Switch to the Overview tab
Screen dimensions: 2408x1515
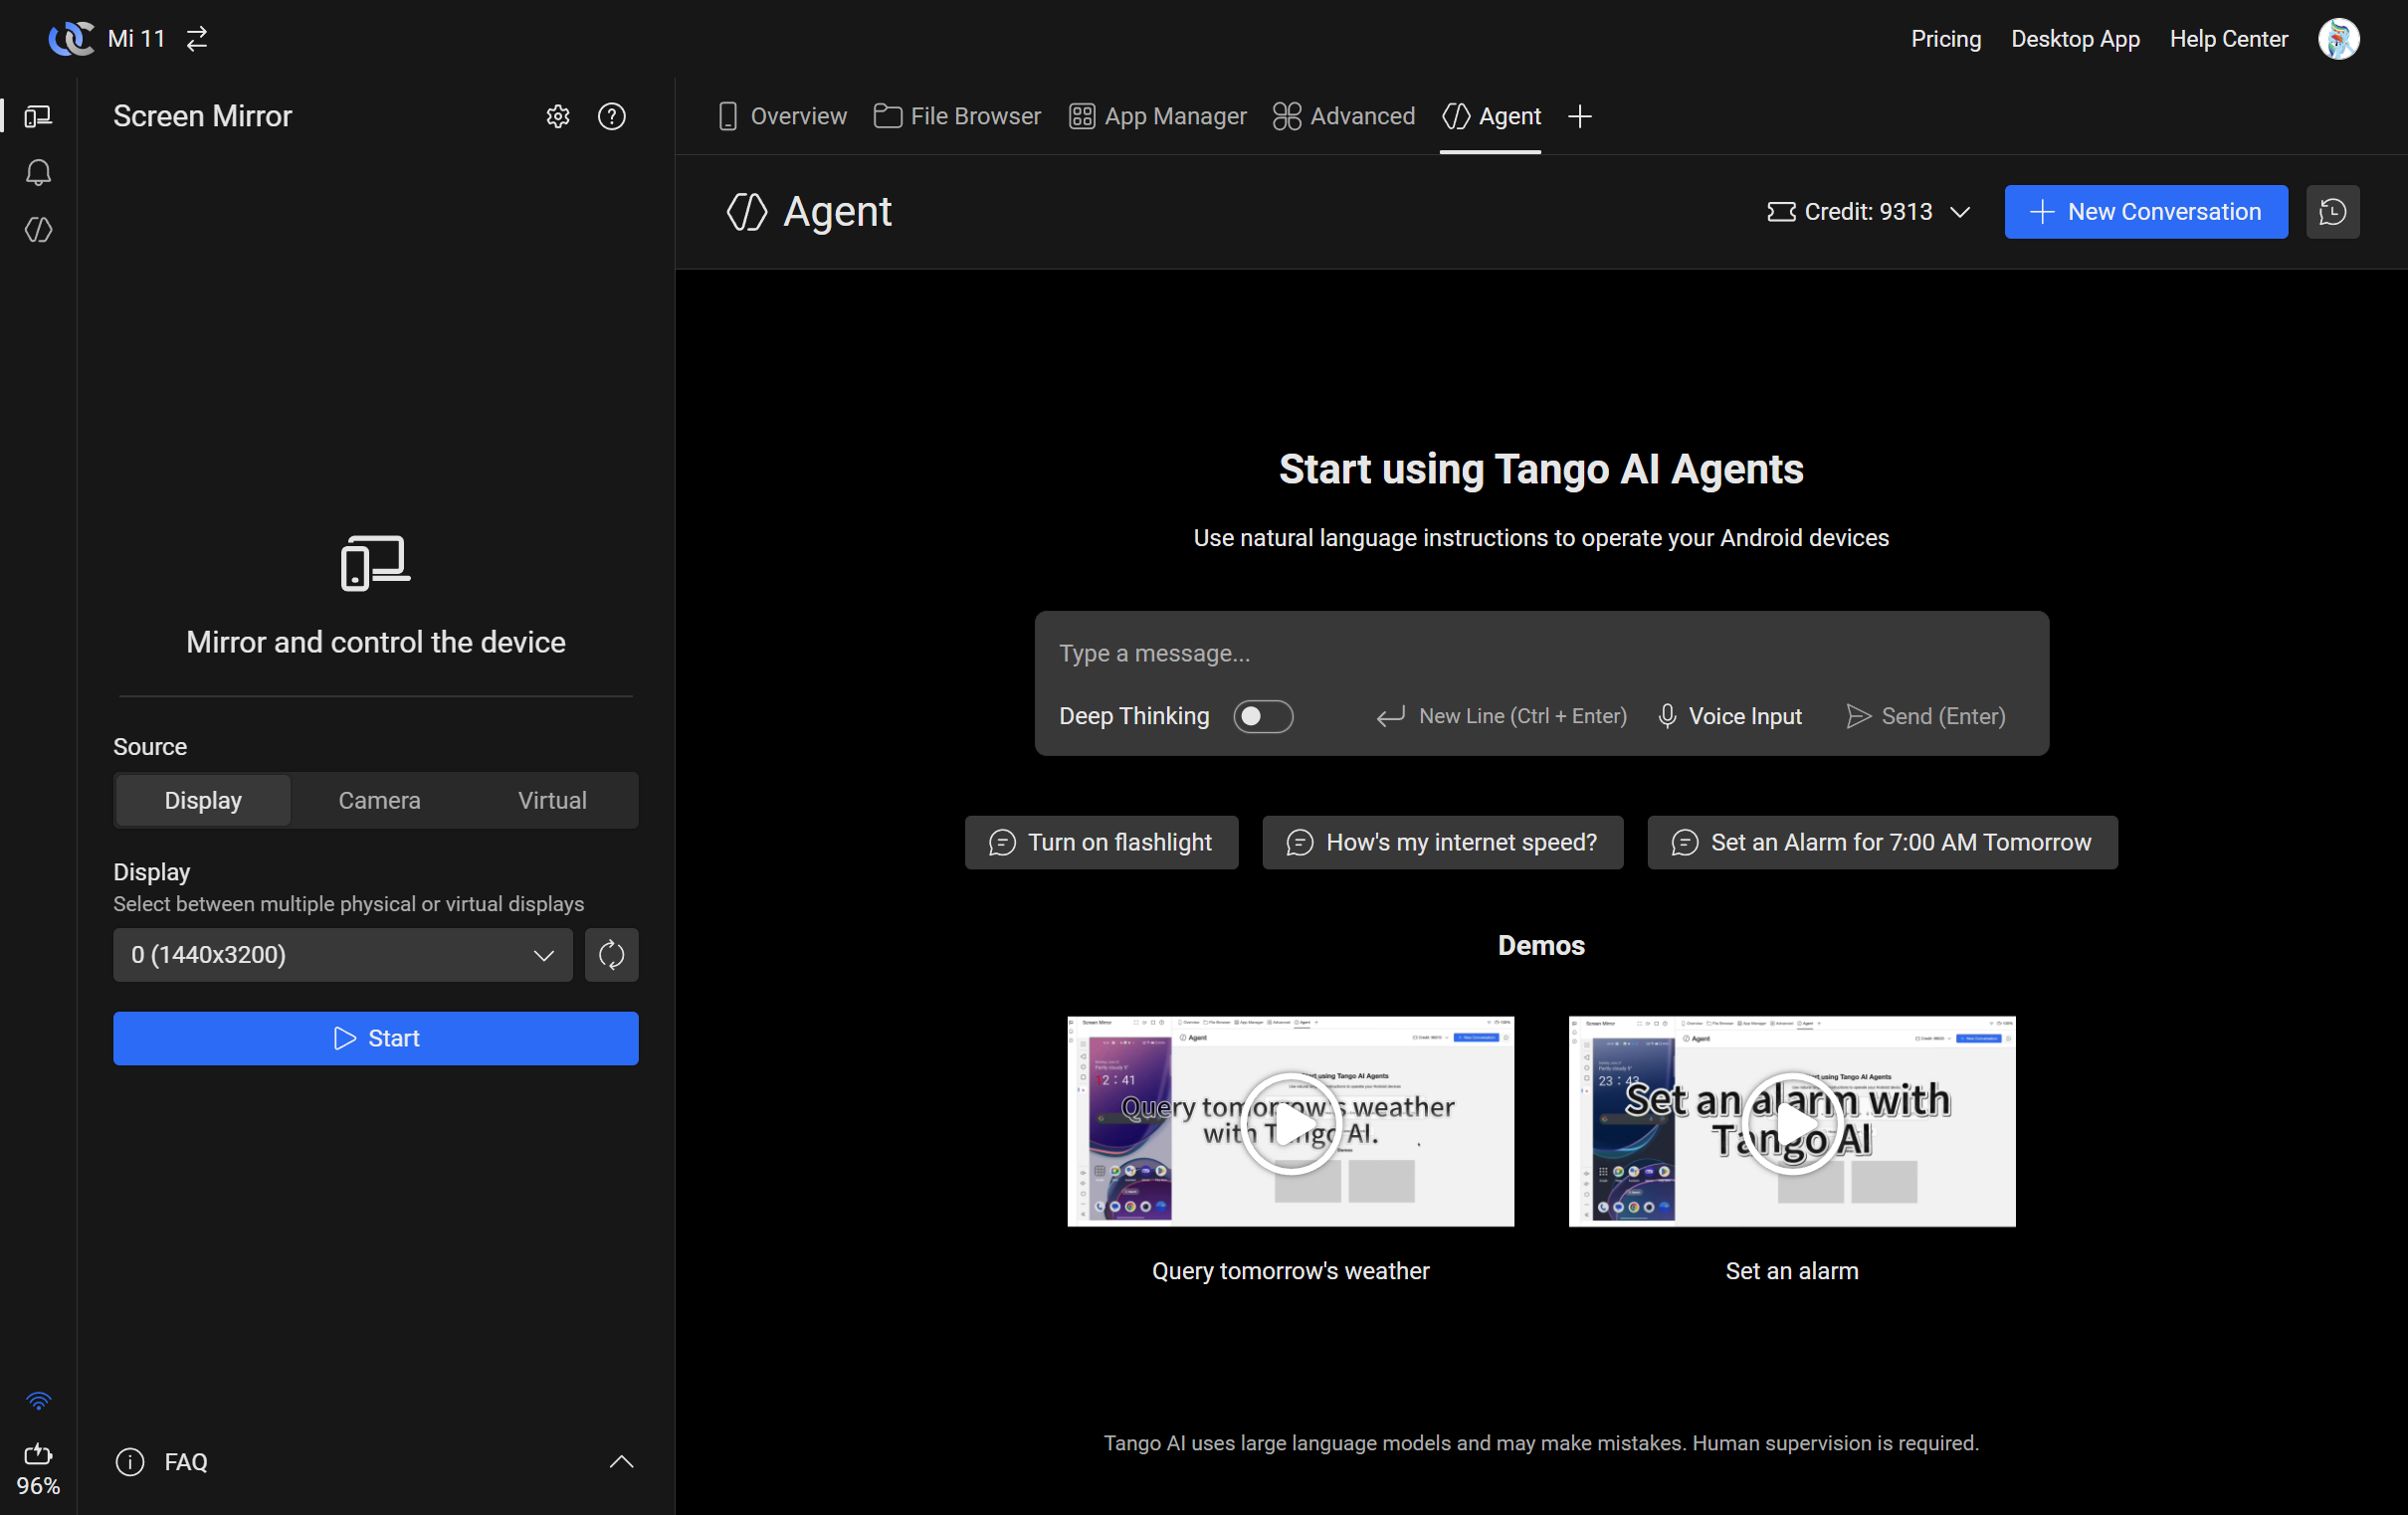click(x=782, y=116)
